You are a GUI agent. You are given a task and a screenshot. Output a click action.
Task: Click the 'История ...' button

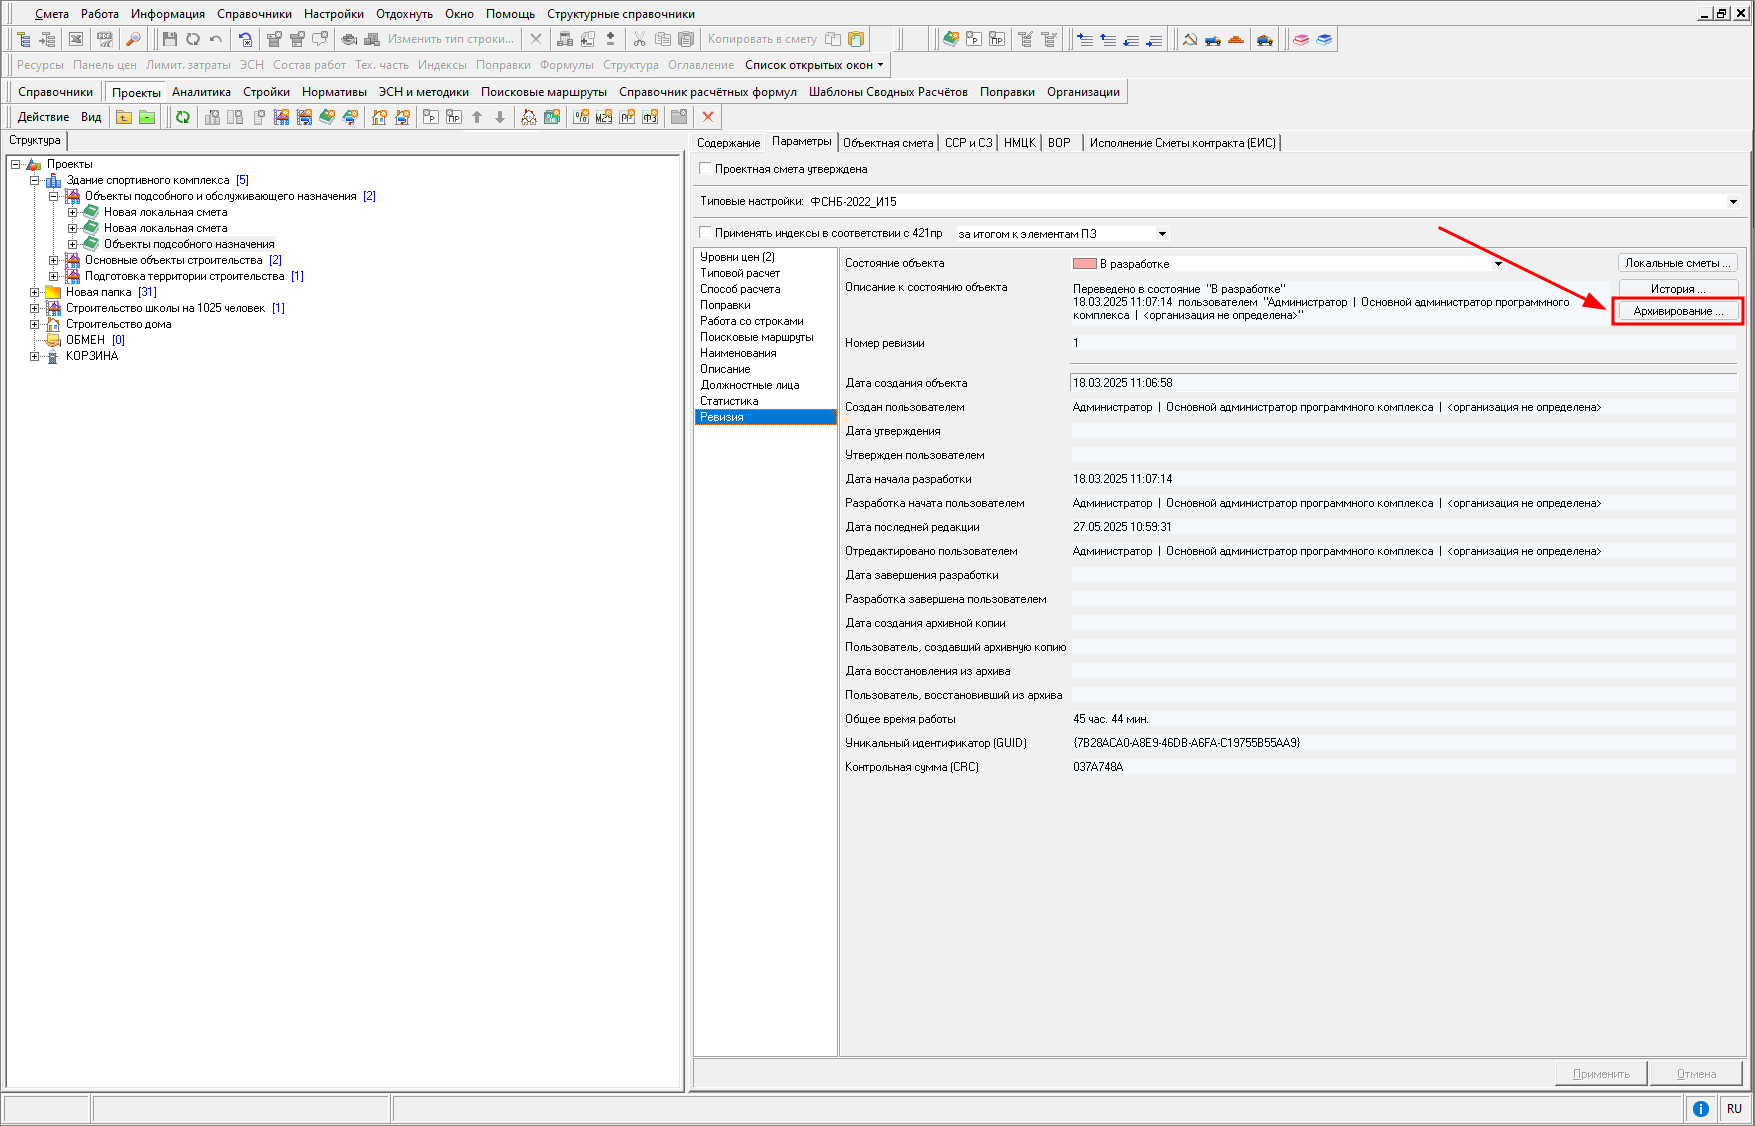(1678, 289)
